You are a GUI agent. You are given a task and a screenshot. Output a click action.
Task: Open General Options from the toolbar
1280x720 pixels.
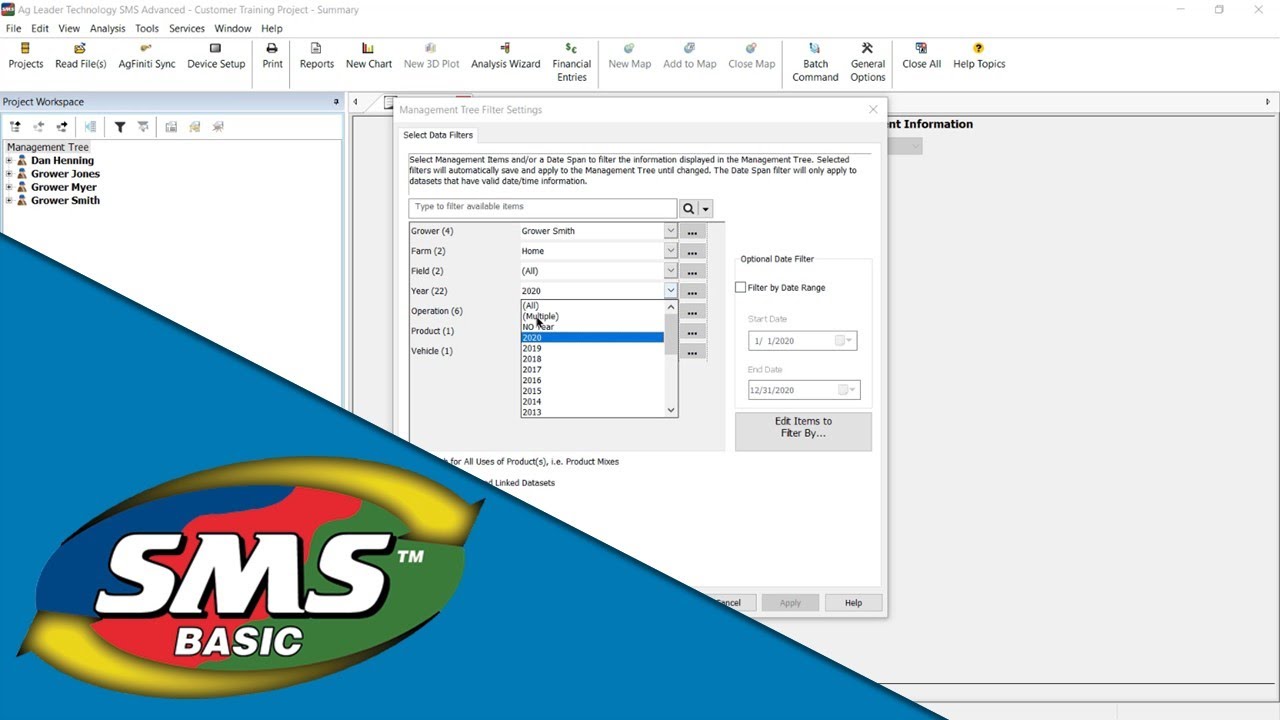(x=867, y=62)
